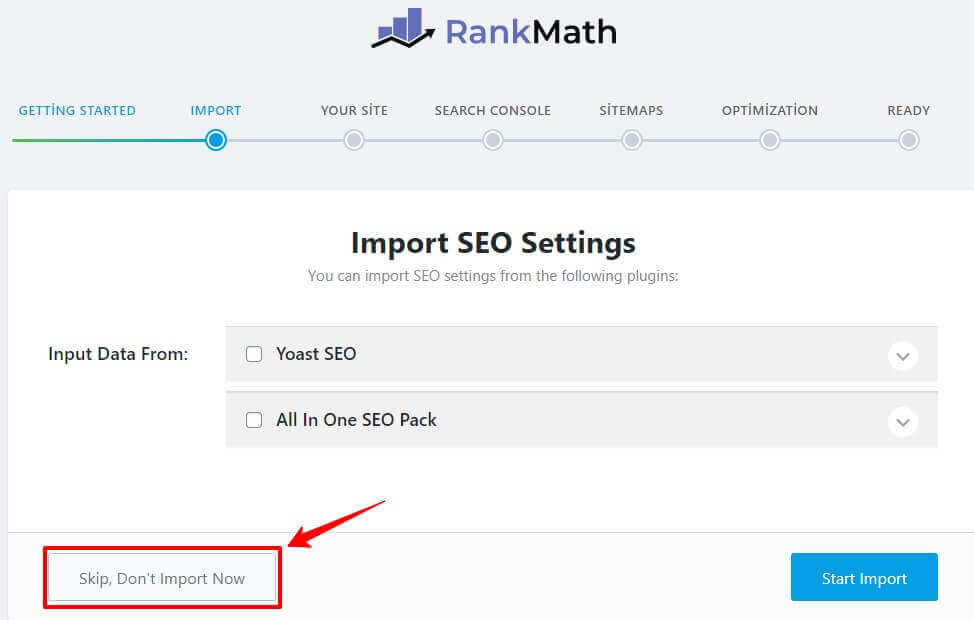This screenshot has height=620, width=974.
Task: Open the Sitemaps step
Action: click(x=631, y=111)
